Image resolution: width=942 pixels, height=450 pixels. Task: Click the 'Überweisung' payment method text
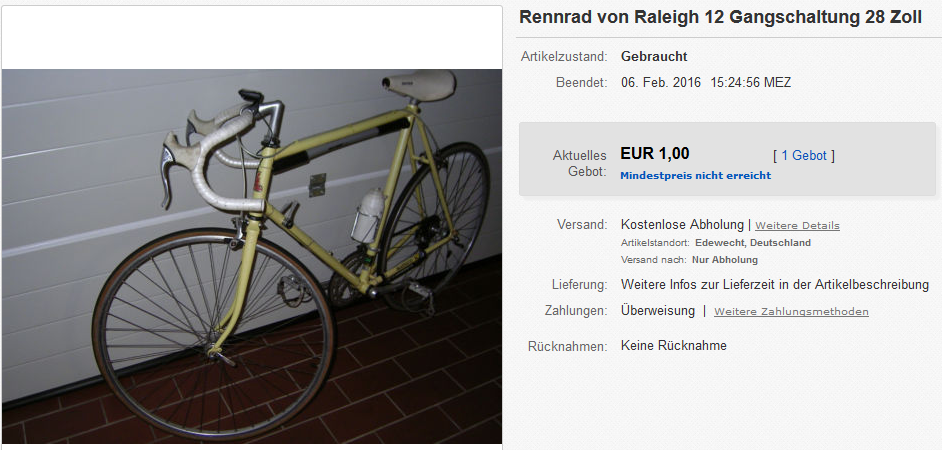coord(658,311)
